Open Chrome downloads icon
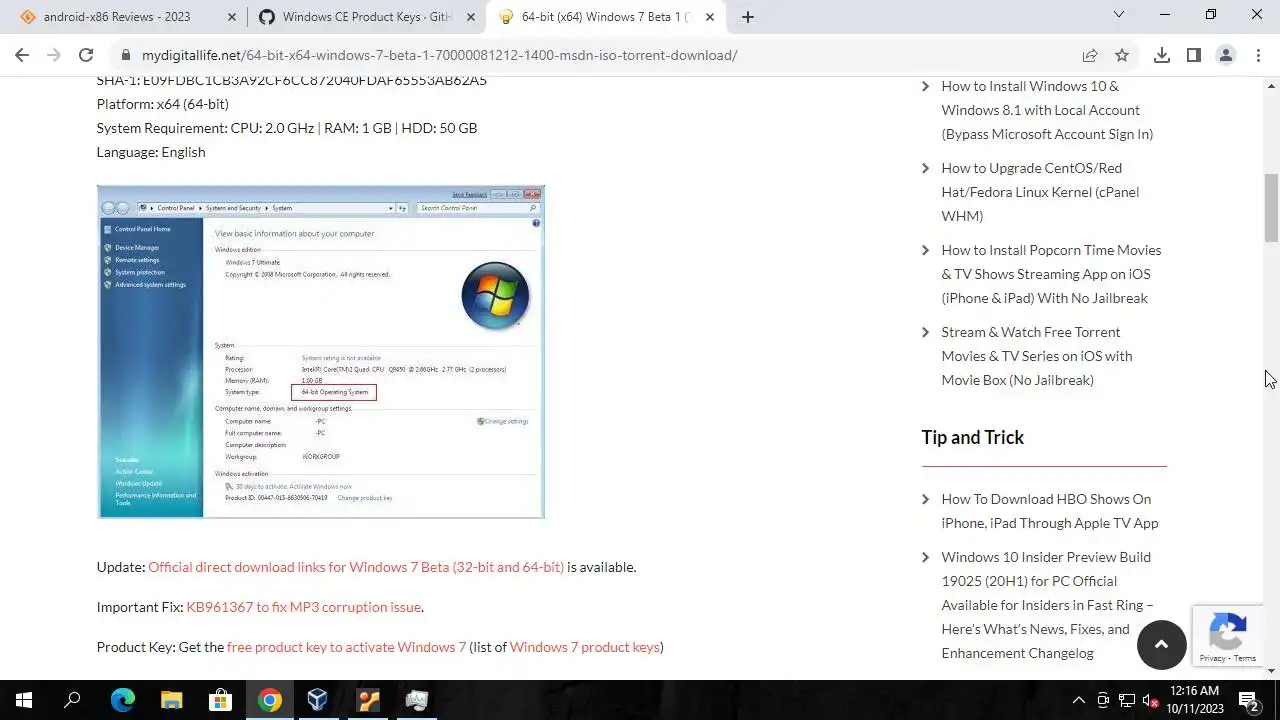 [1162, 55]
